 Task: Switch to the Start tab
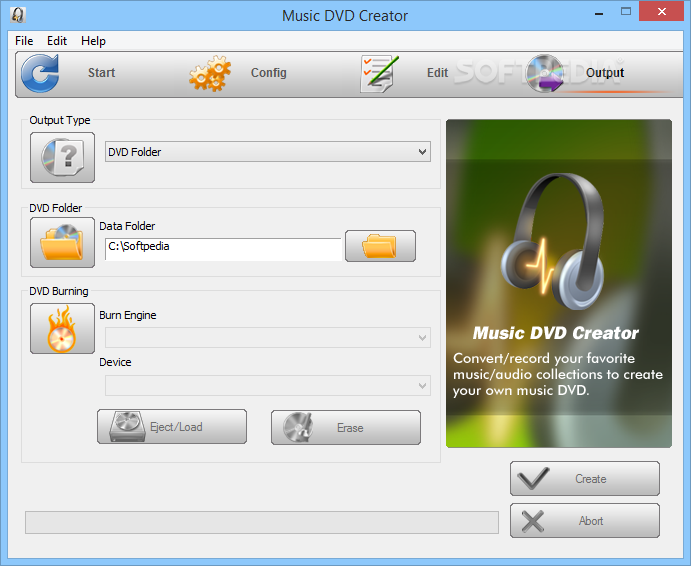coord(101,73)
